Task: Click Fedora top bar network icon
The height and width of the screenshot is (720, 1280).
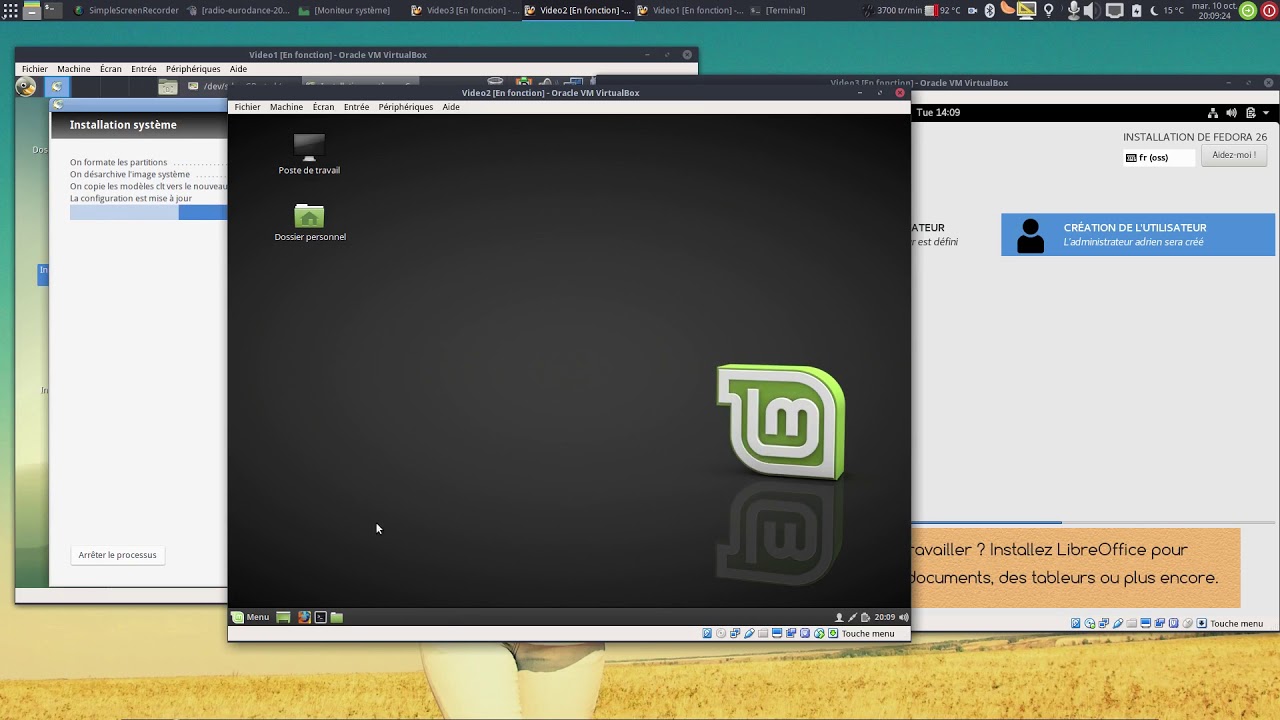Action: [x=1212, y=113]
